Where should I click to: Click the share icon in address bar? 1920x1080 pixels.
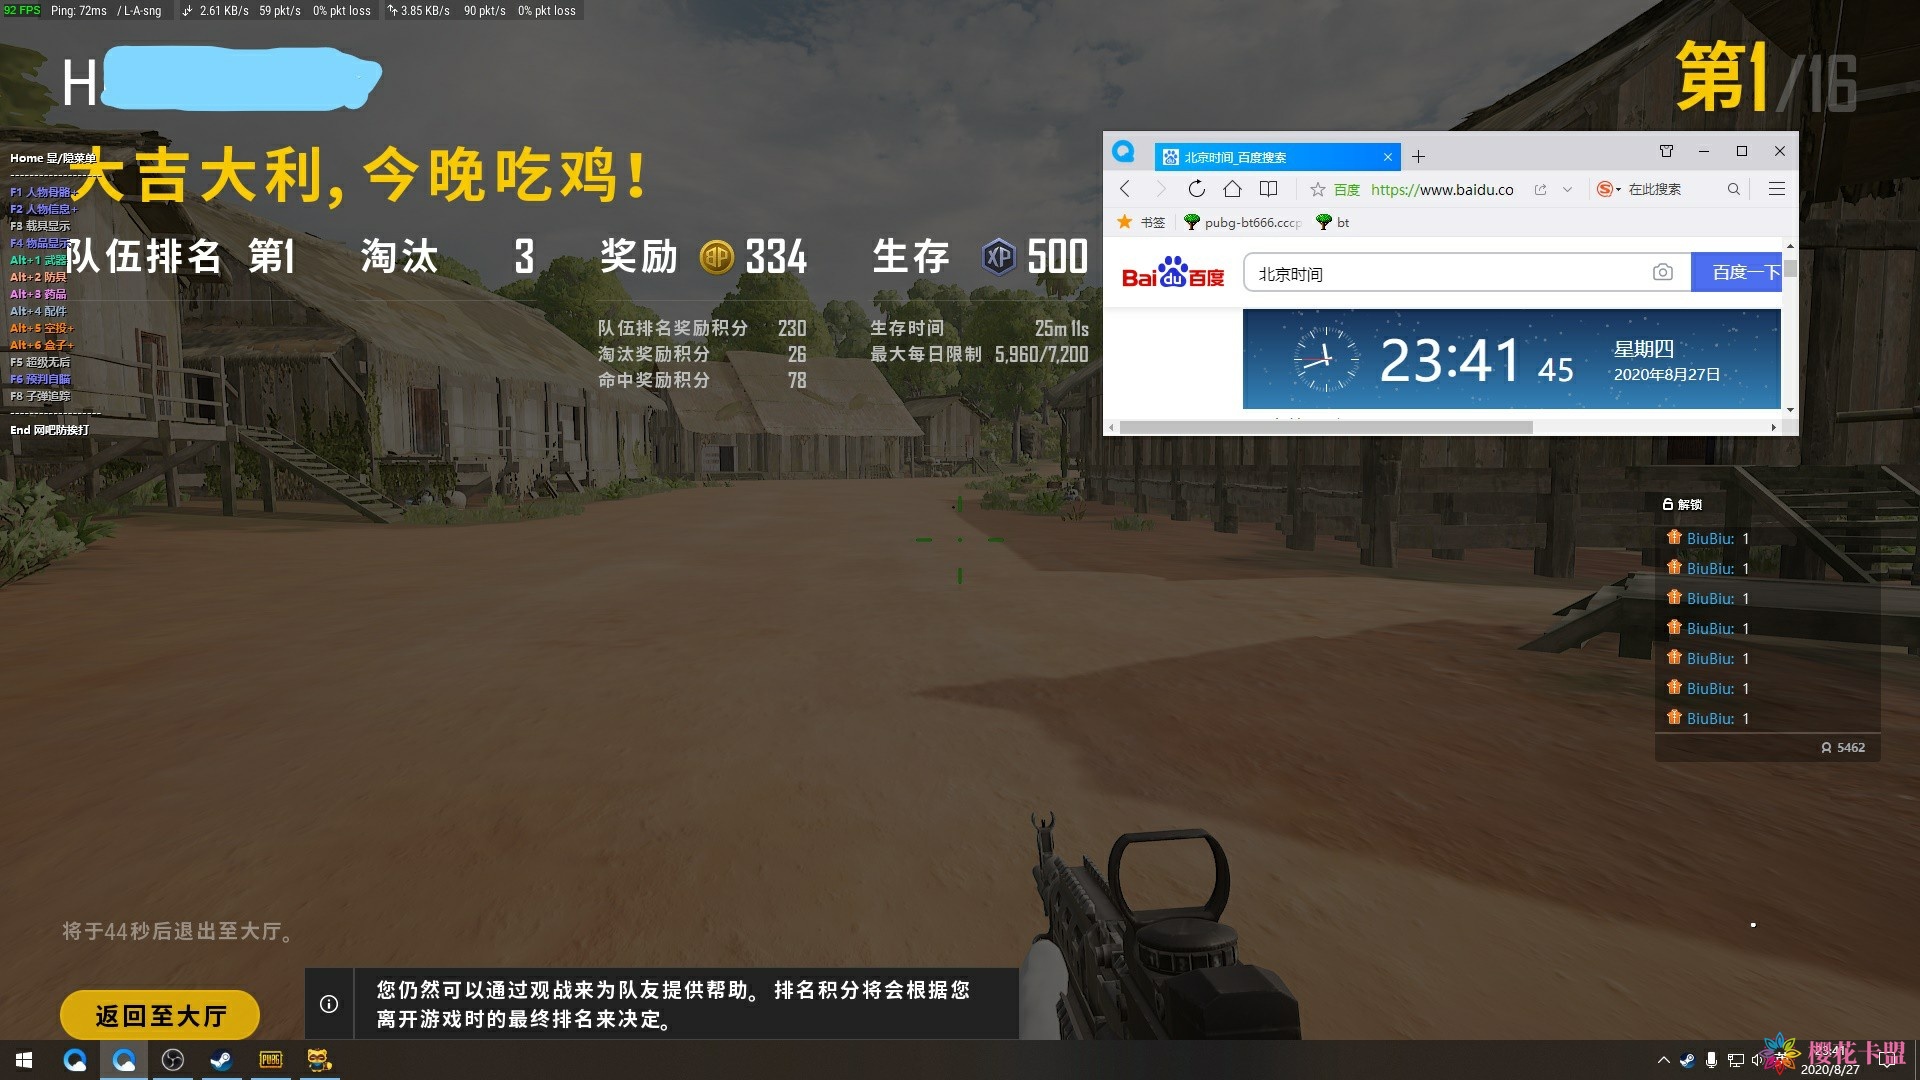click(x=1540, y=189)
